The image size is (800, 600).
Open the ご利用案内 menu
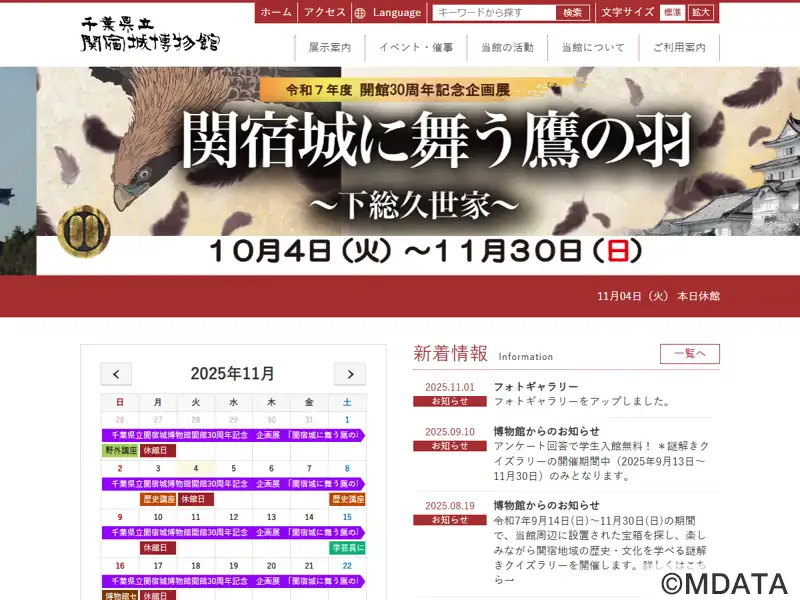pos(679,47)
